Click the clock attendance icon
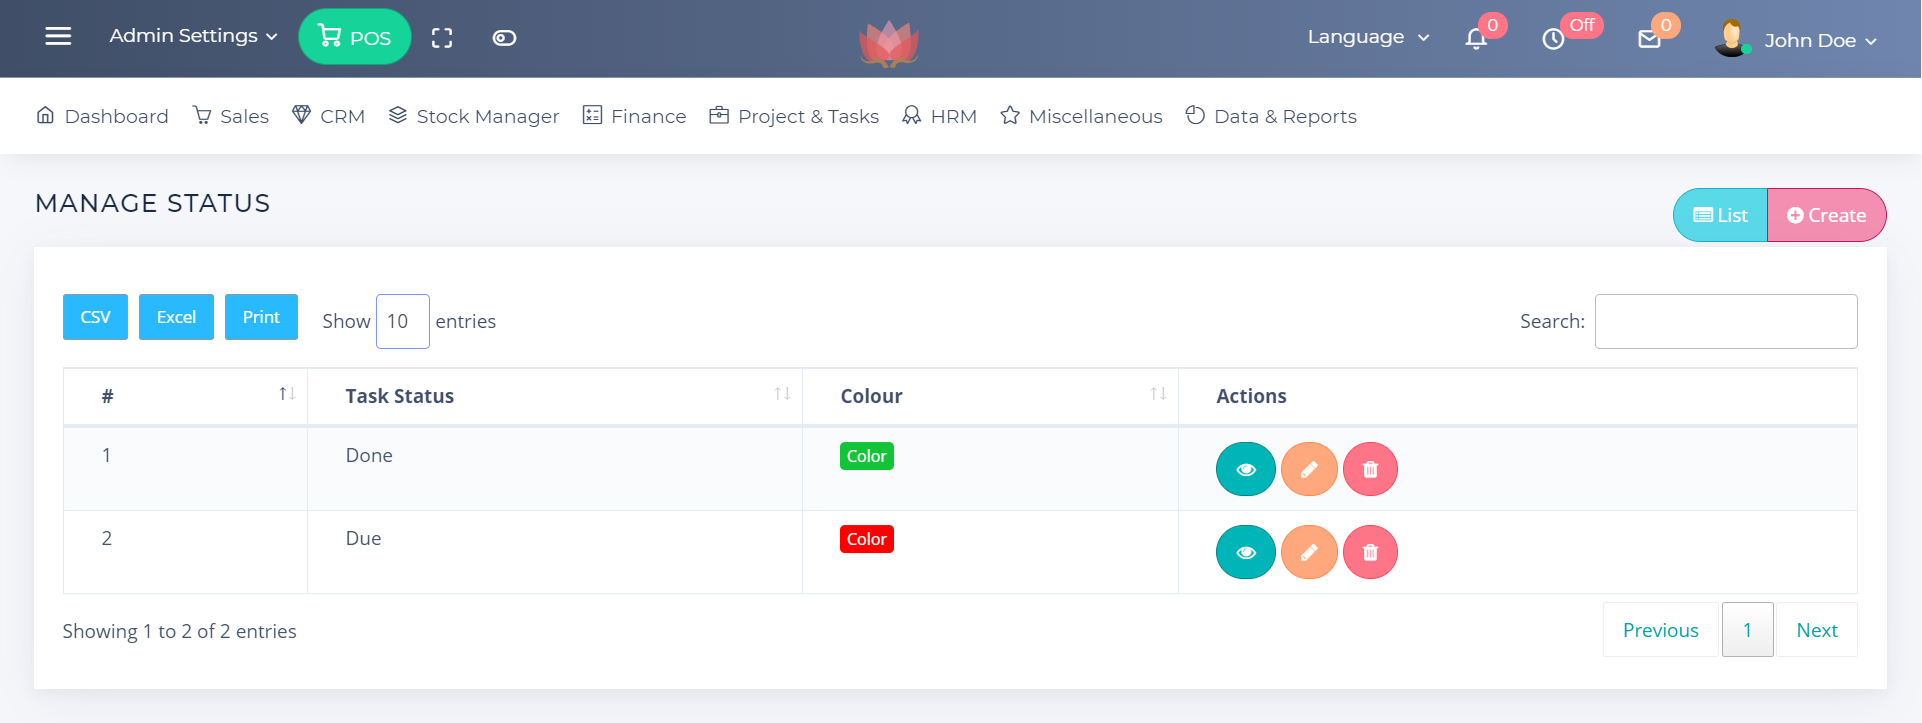1922x723 pixels. (x=1553, y=39)
